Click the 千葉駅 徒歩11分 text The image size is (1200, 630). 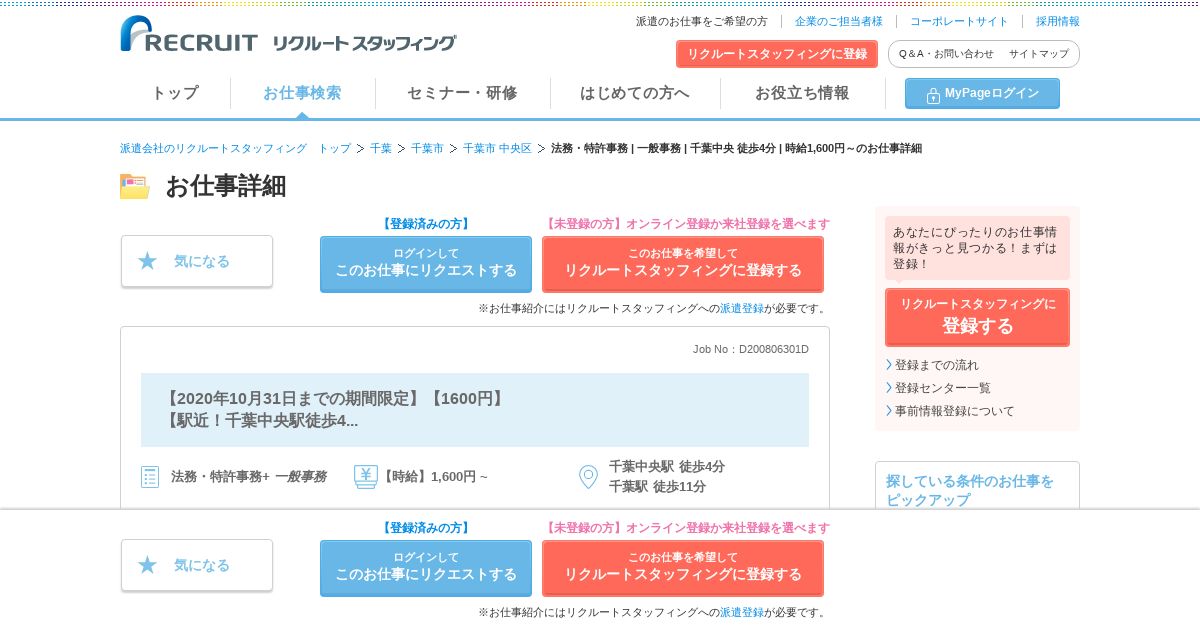(657, 487)
